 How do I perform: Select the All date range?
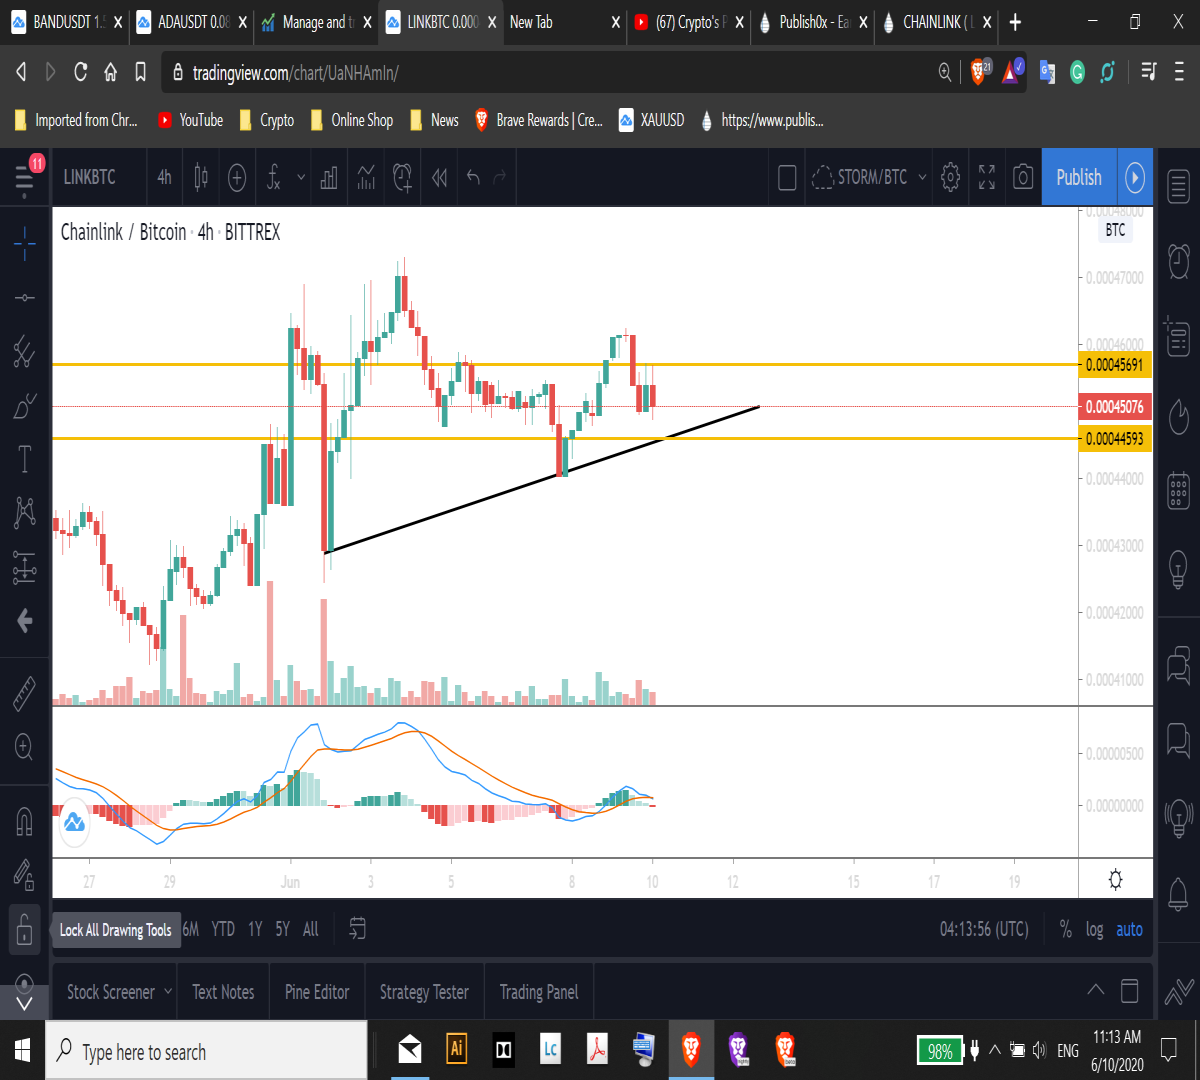click(x=311, y=930)
